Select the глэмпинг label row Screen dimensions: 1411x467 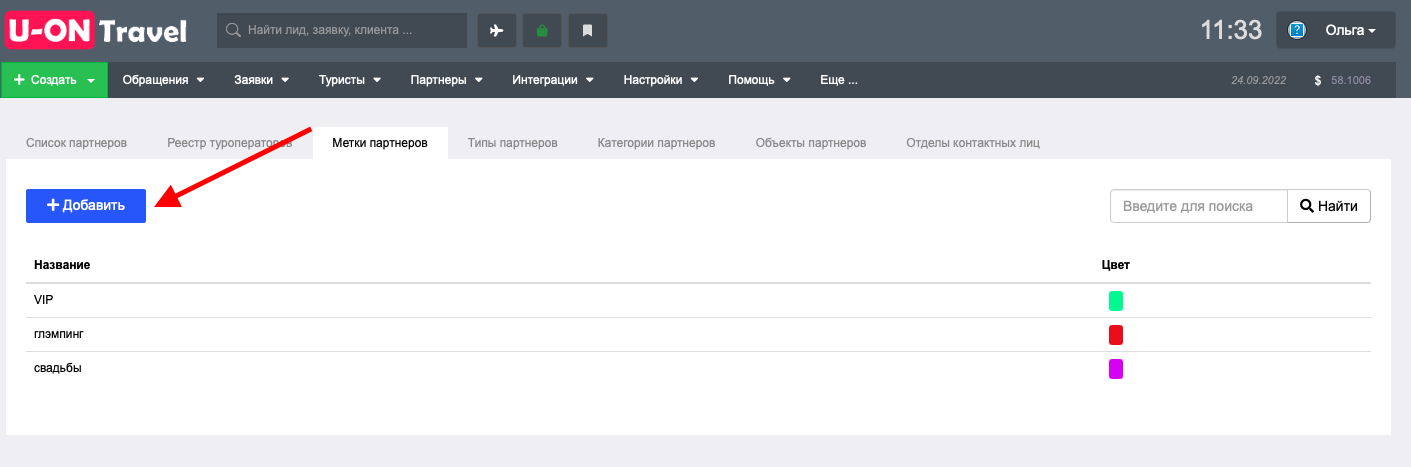click(x=698, y=334)
